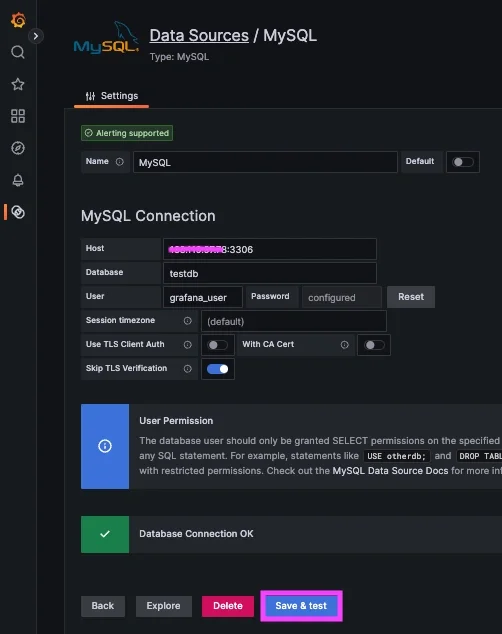Screen dimensions: 502x634
Task: Open Explore with the Explore button
Action: coord(163,606)
